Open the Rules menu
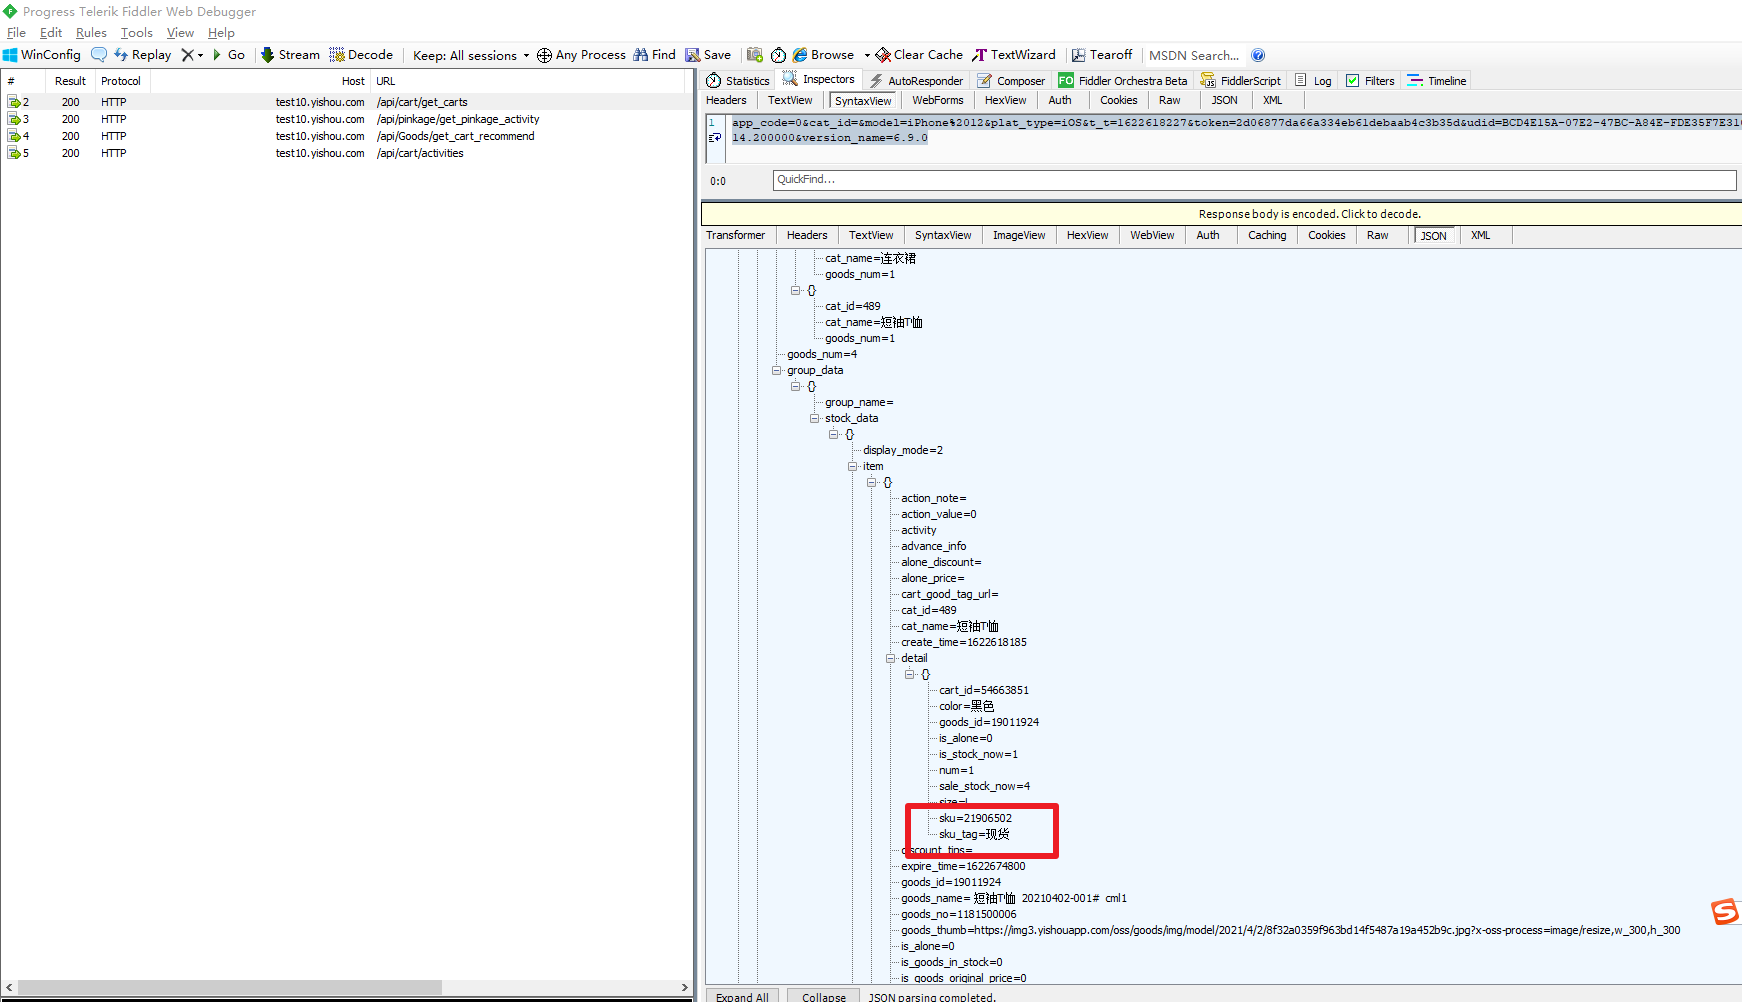Screen dimensions: 1742x1002 [91, 33]
